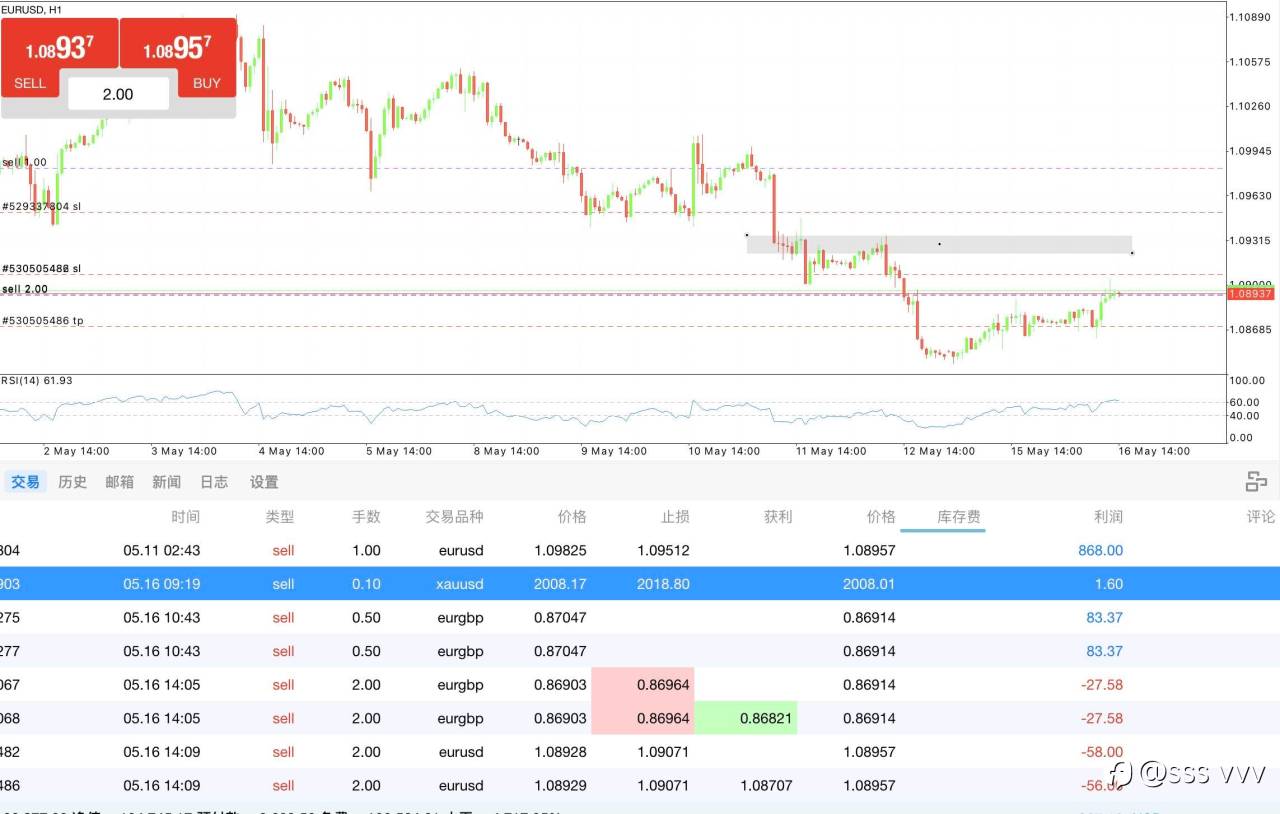The image size is (1280, 814).
Task: Select the 交易 tab
Action: coord(25,482)
